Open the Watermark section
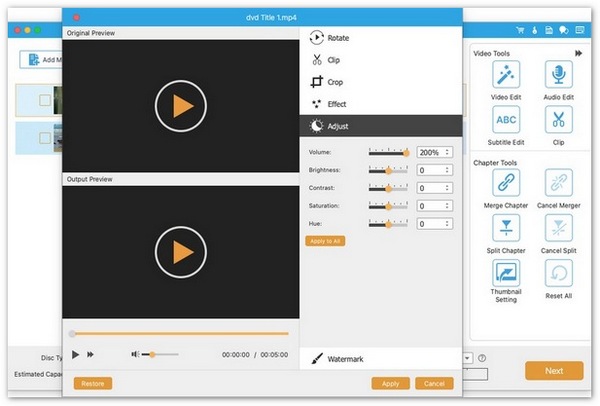The width and height of the screenshot is (600, 406). tap(381, 359)
